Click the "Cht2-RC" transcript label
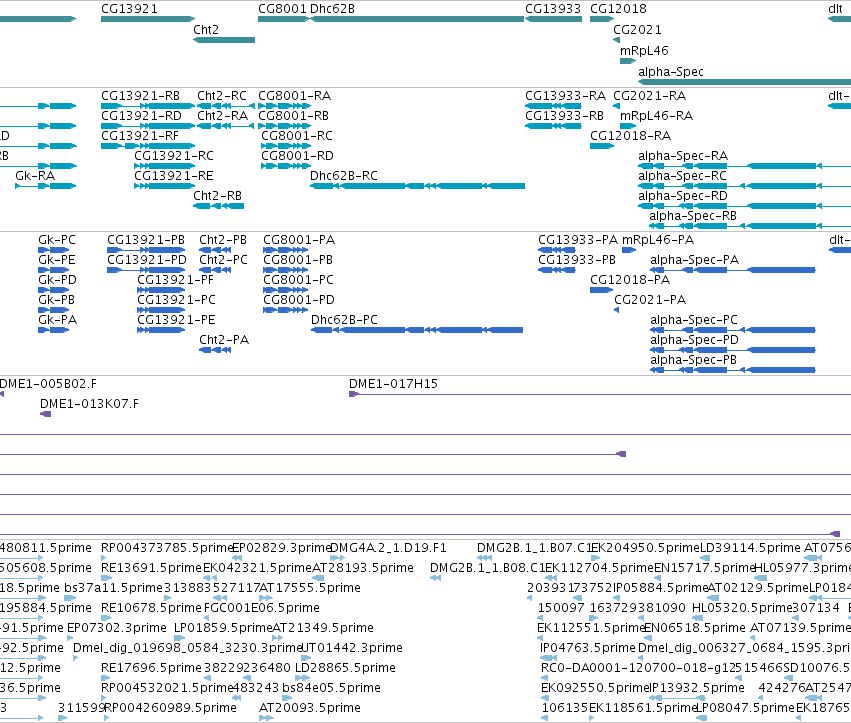The image size is (851, 723). [222, 96]
